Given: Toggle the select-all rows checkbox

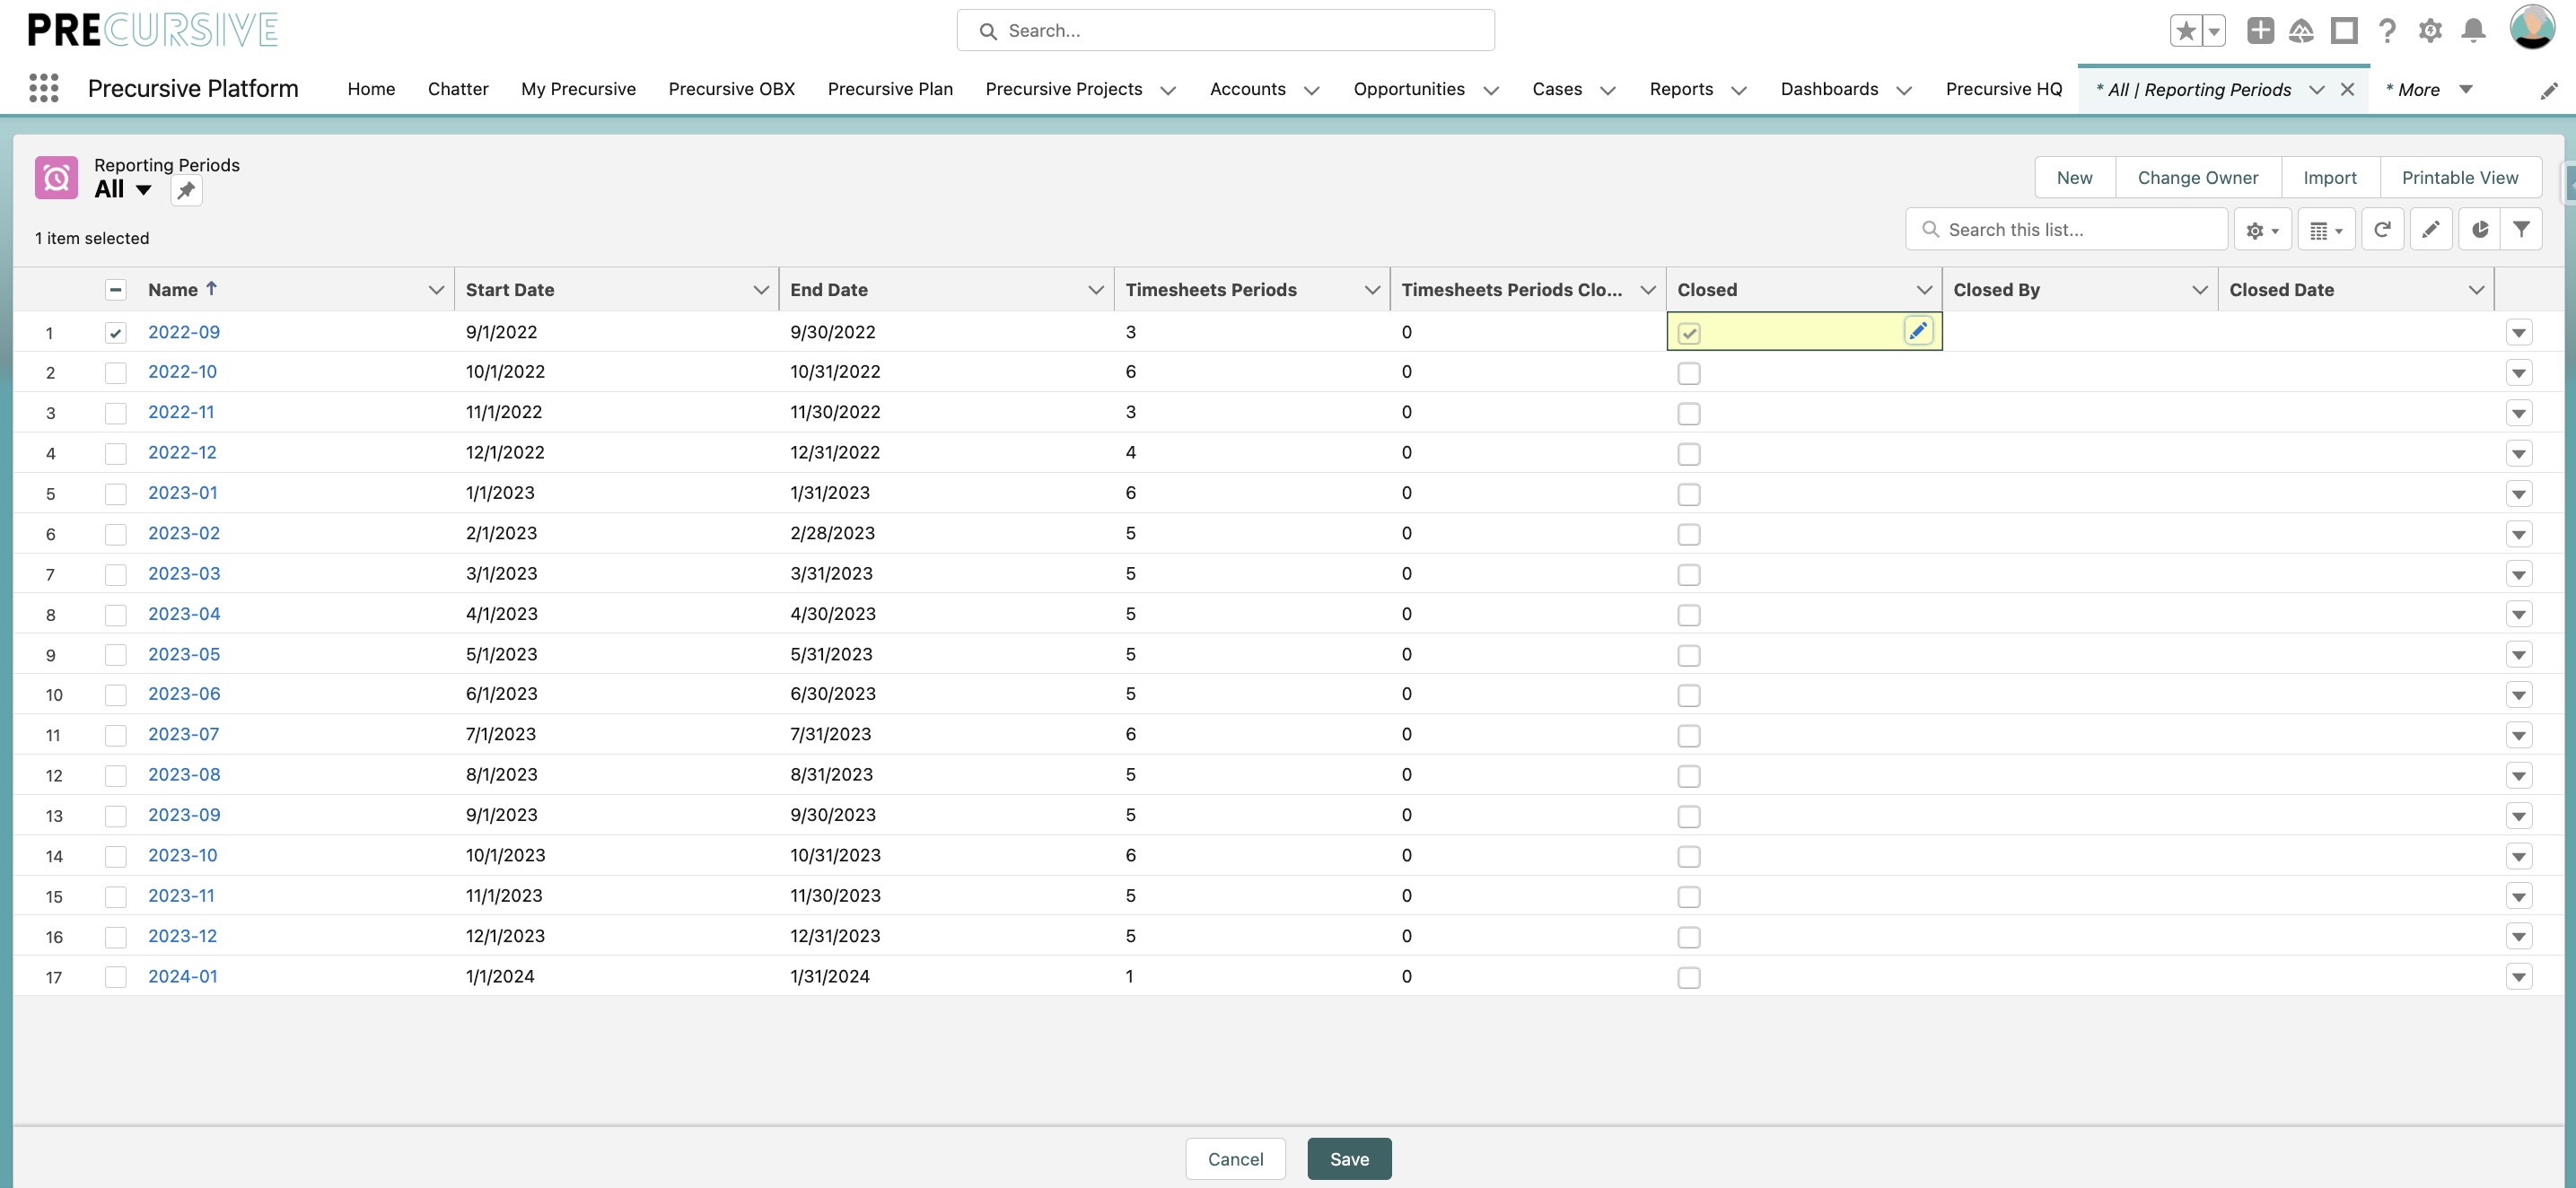Looking at the screenshot, I should tap(116, 289).
